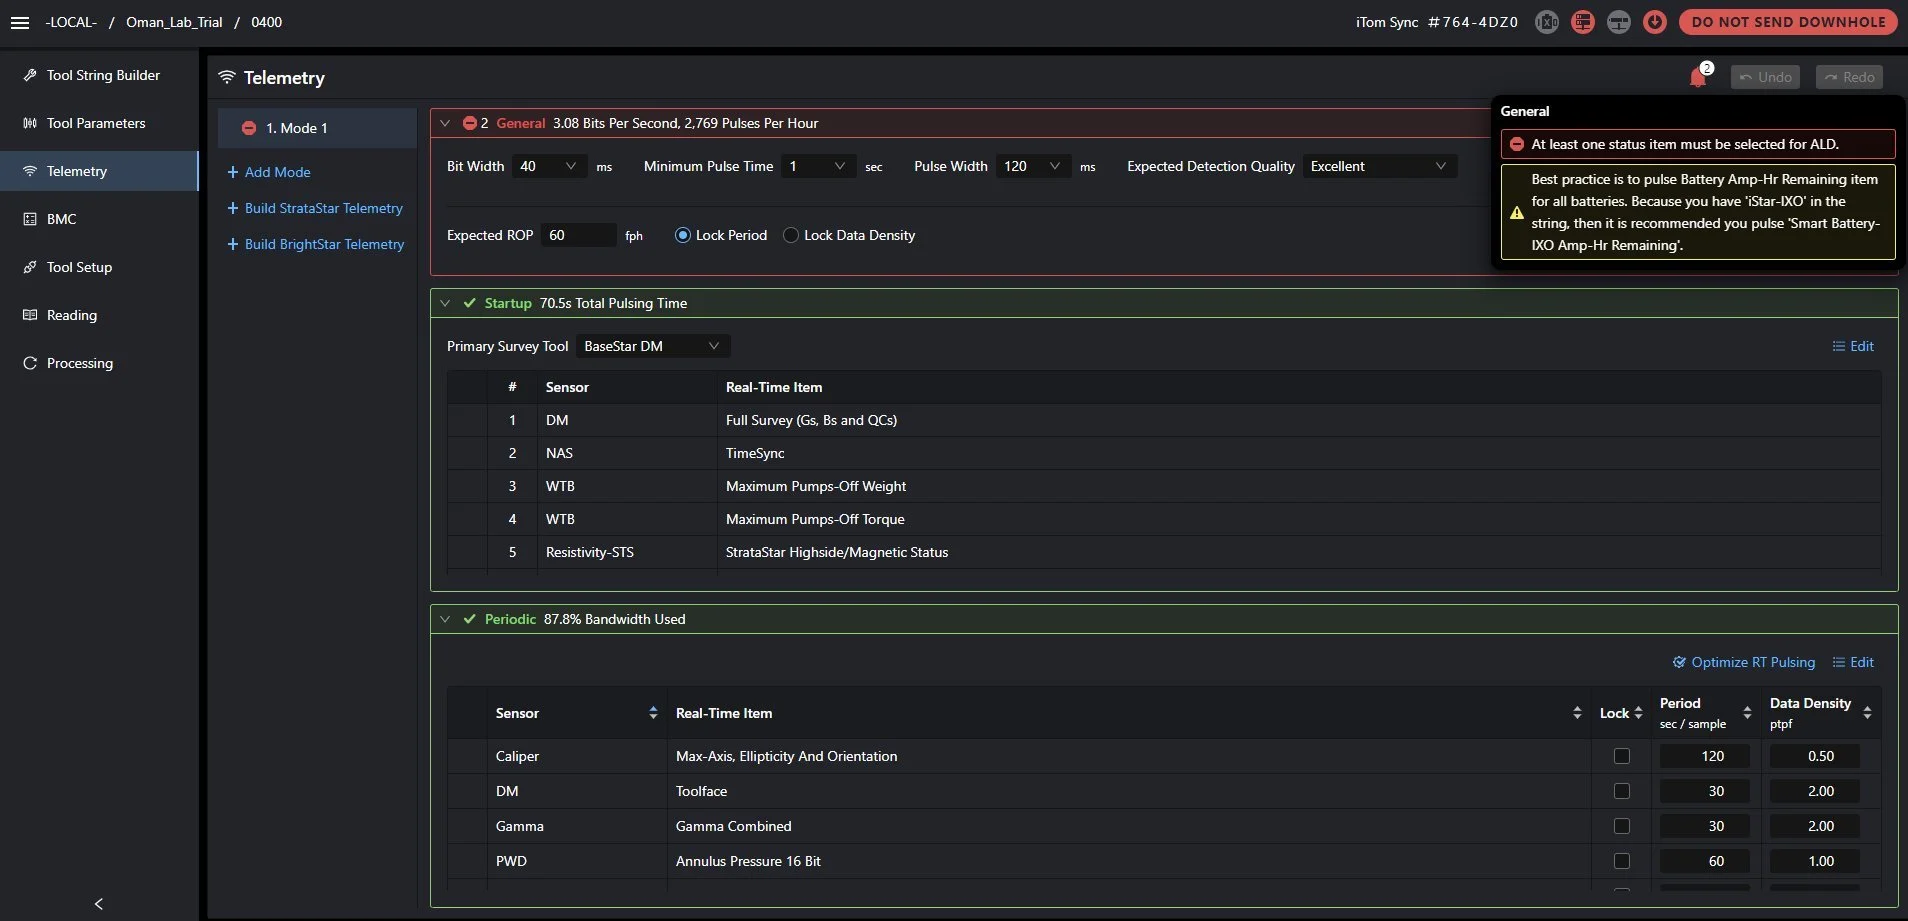Select the Lock Data Density radio button

790,235
